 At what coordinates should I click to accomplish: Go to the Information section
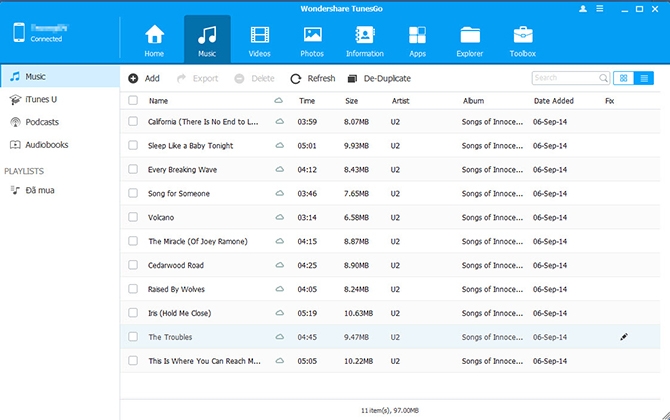pyautogui.click(x=364, y=41)
